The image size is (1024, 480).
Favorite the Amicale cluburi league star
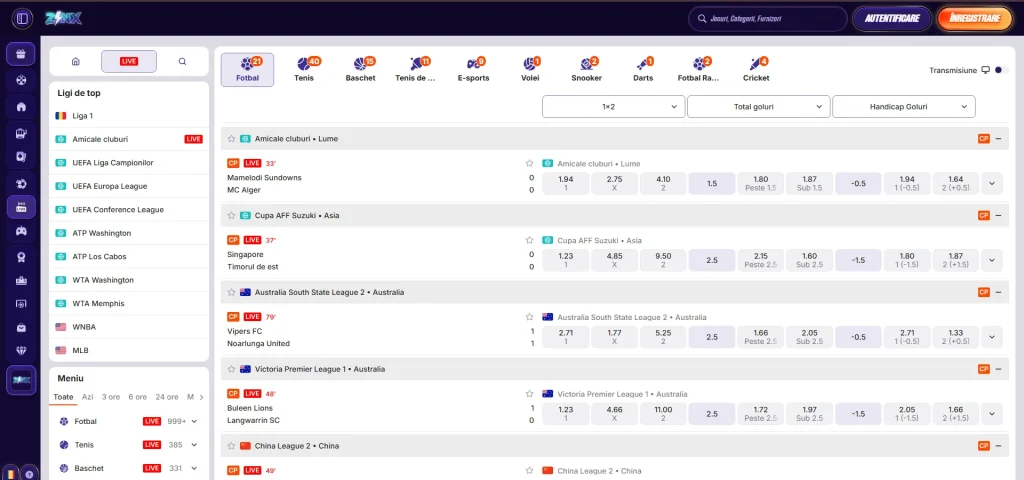pos(231,139)
